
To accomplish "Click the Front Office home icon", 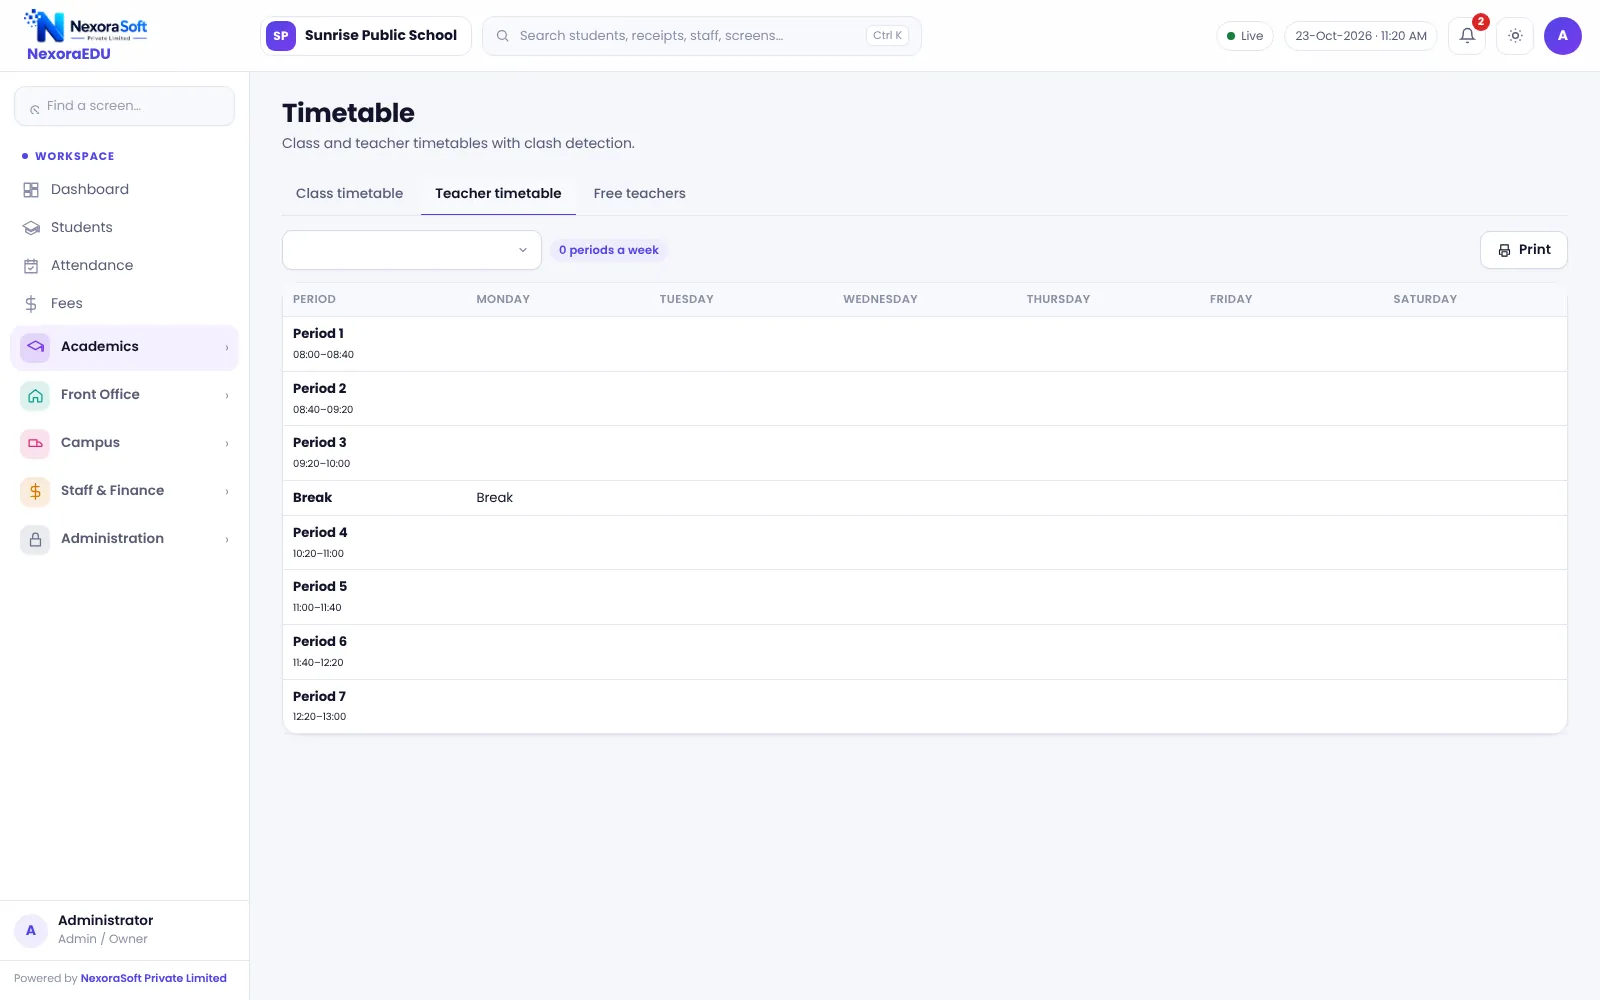I will [35, 395].
